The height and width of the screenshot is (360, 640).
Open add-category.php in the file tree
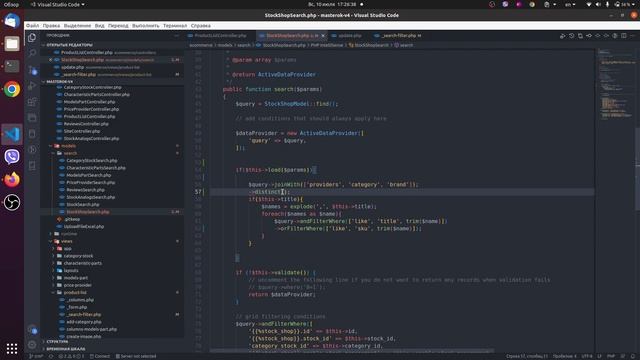pos(84,322)
